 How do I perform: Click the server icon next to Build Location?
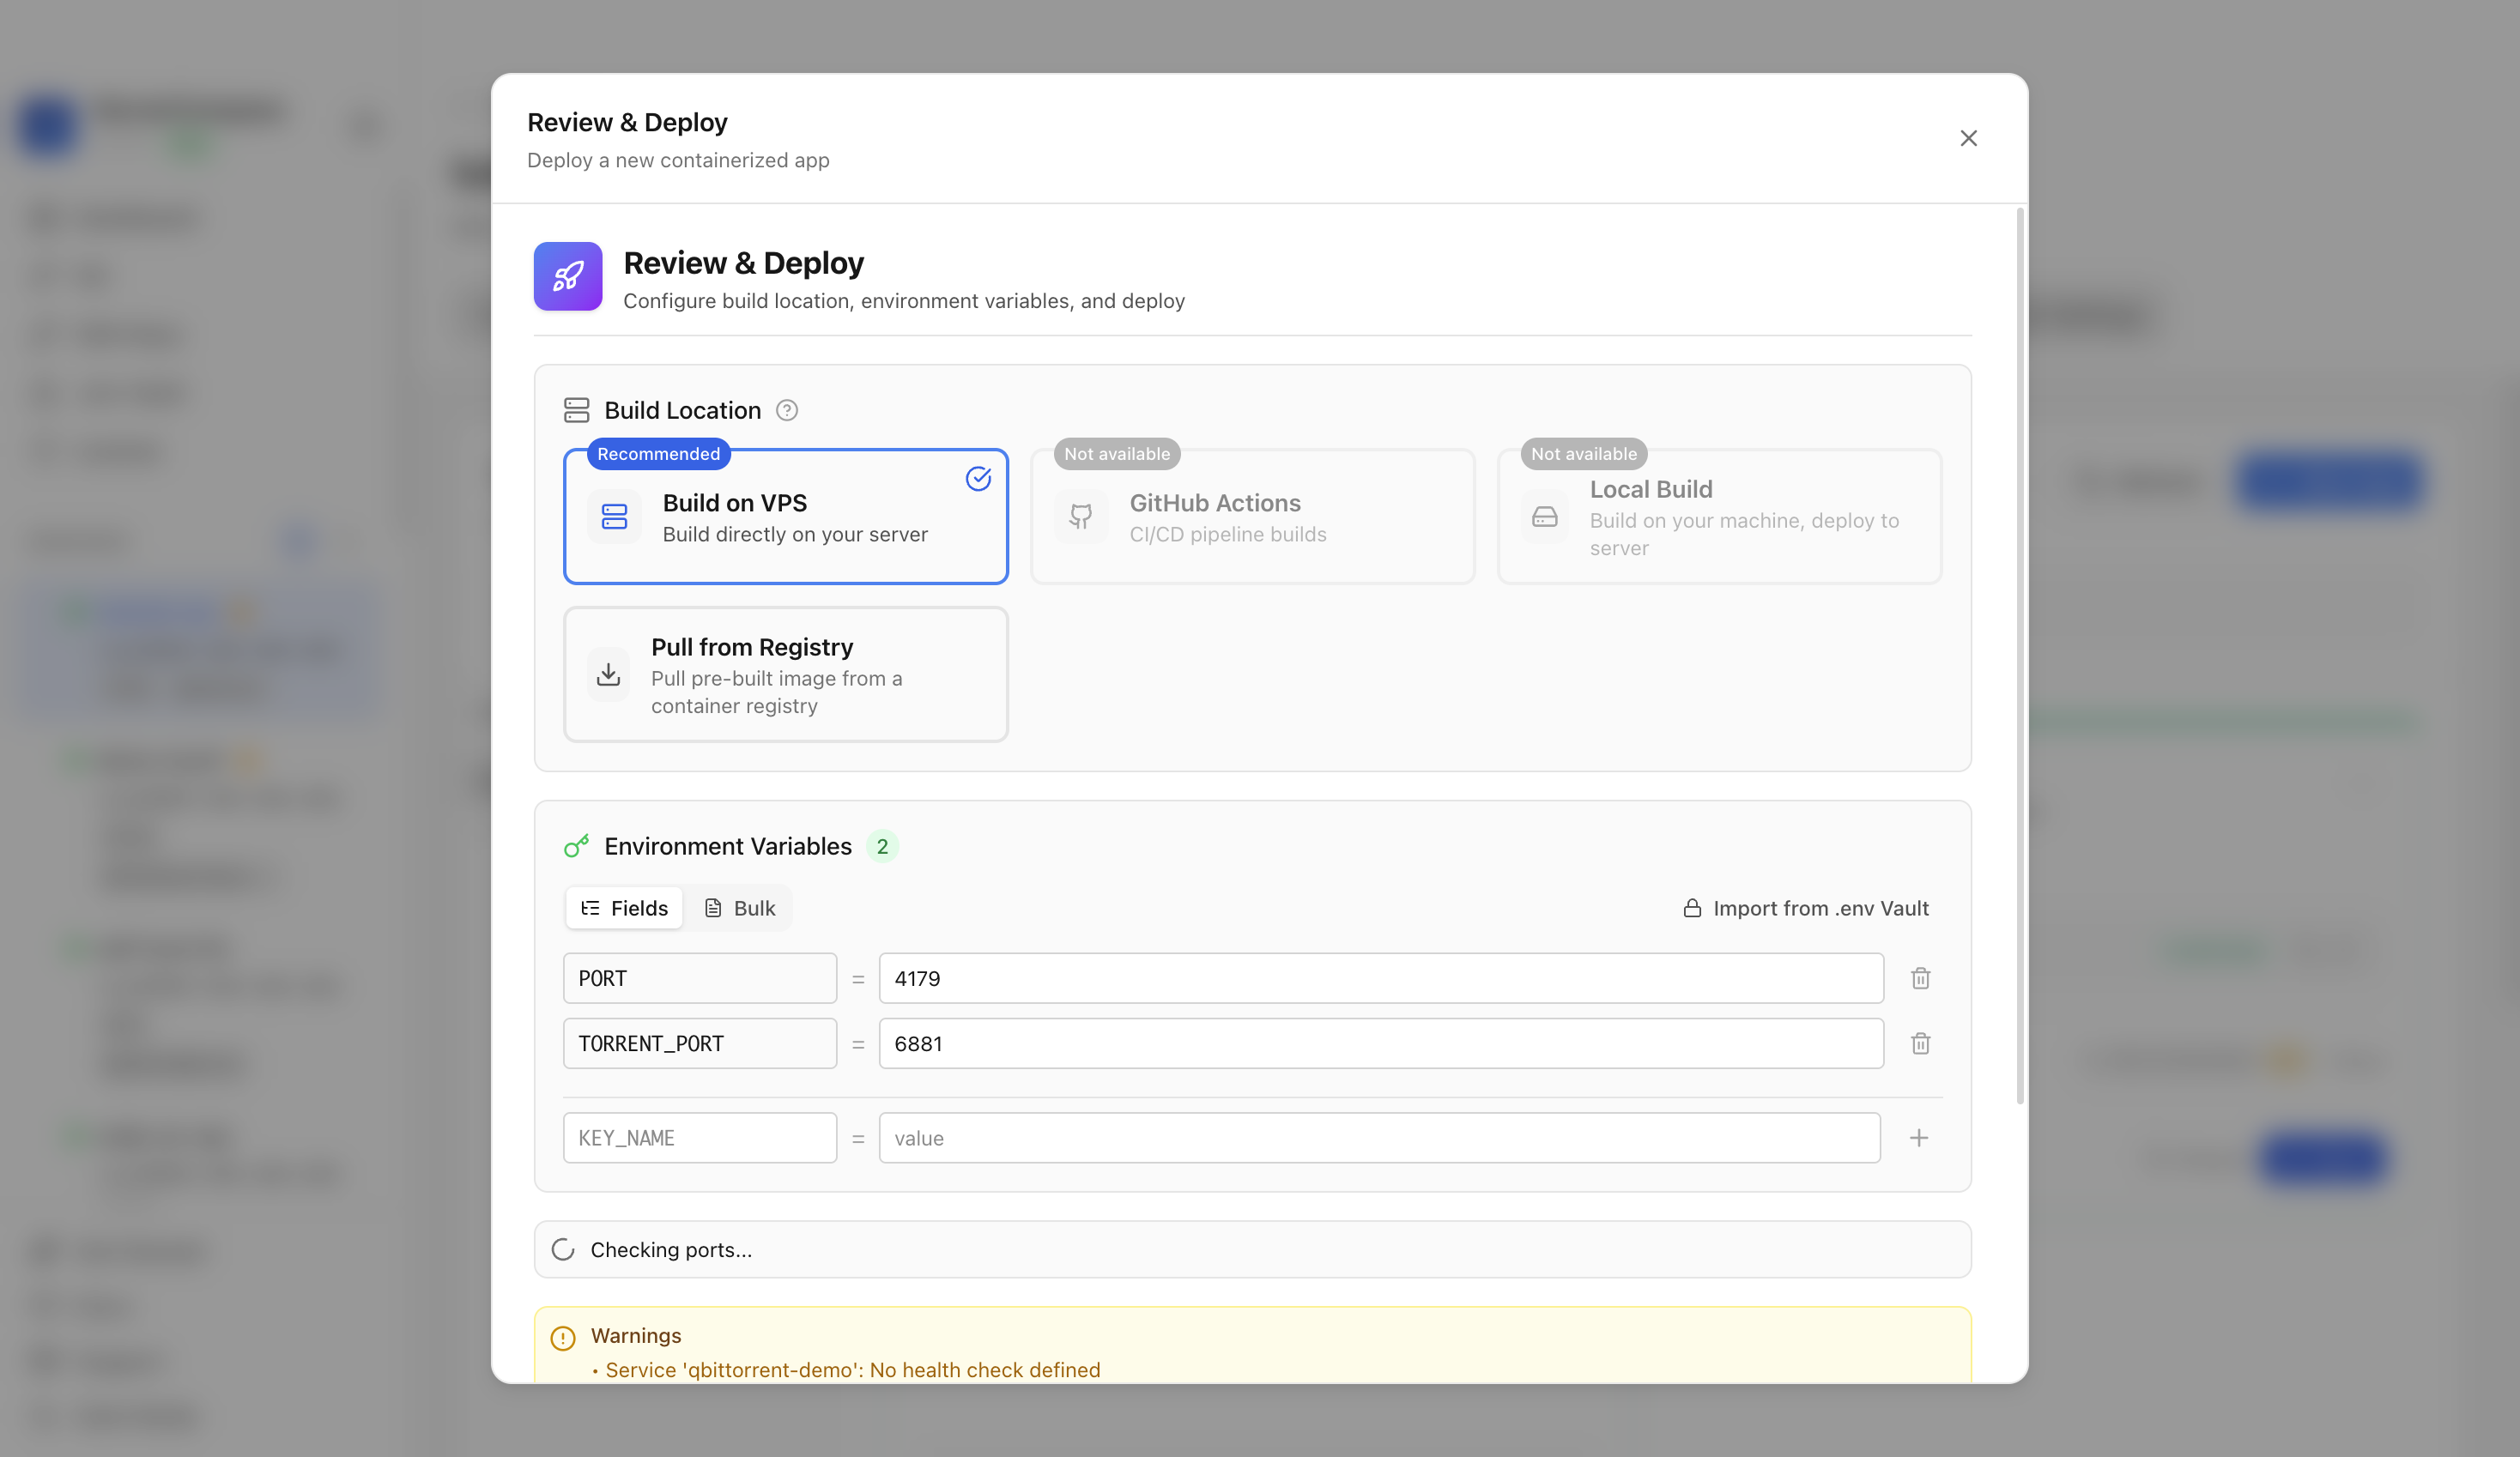[577, 410]
